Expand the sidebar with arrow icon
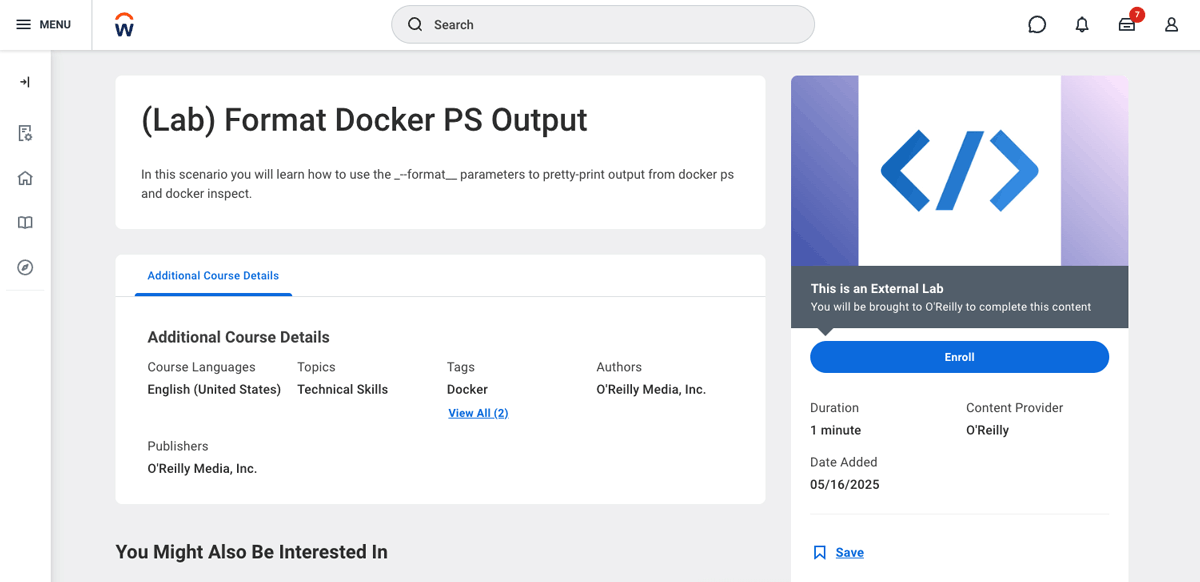This screenshot has width=1200, height=582. pyautogui.click(x=25, y=82)
